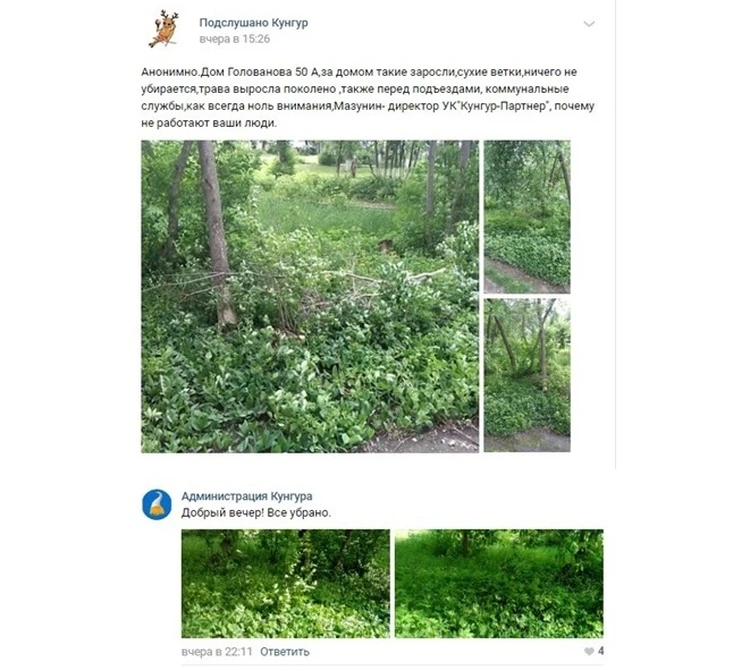
Task: View the left photo in the comment
Action: coord(286,583)
